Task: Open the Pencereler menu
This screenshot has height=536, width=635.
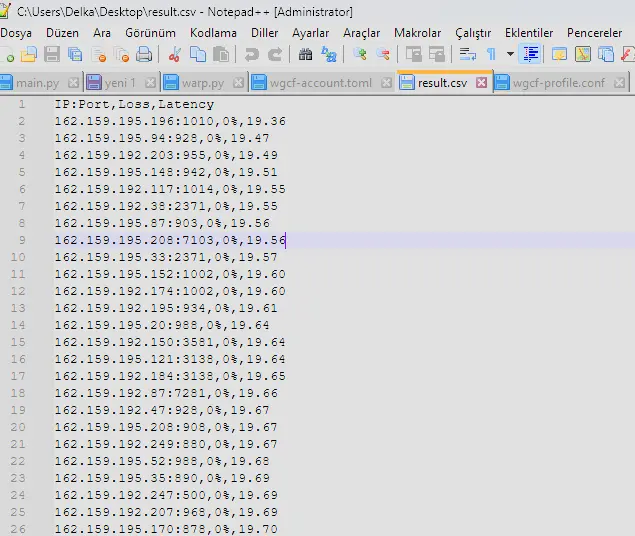Action: [x=594, y=33]
